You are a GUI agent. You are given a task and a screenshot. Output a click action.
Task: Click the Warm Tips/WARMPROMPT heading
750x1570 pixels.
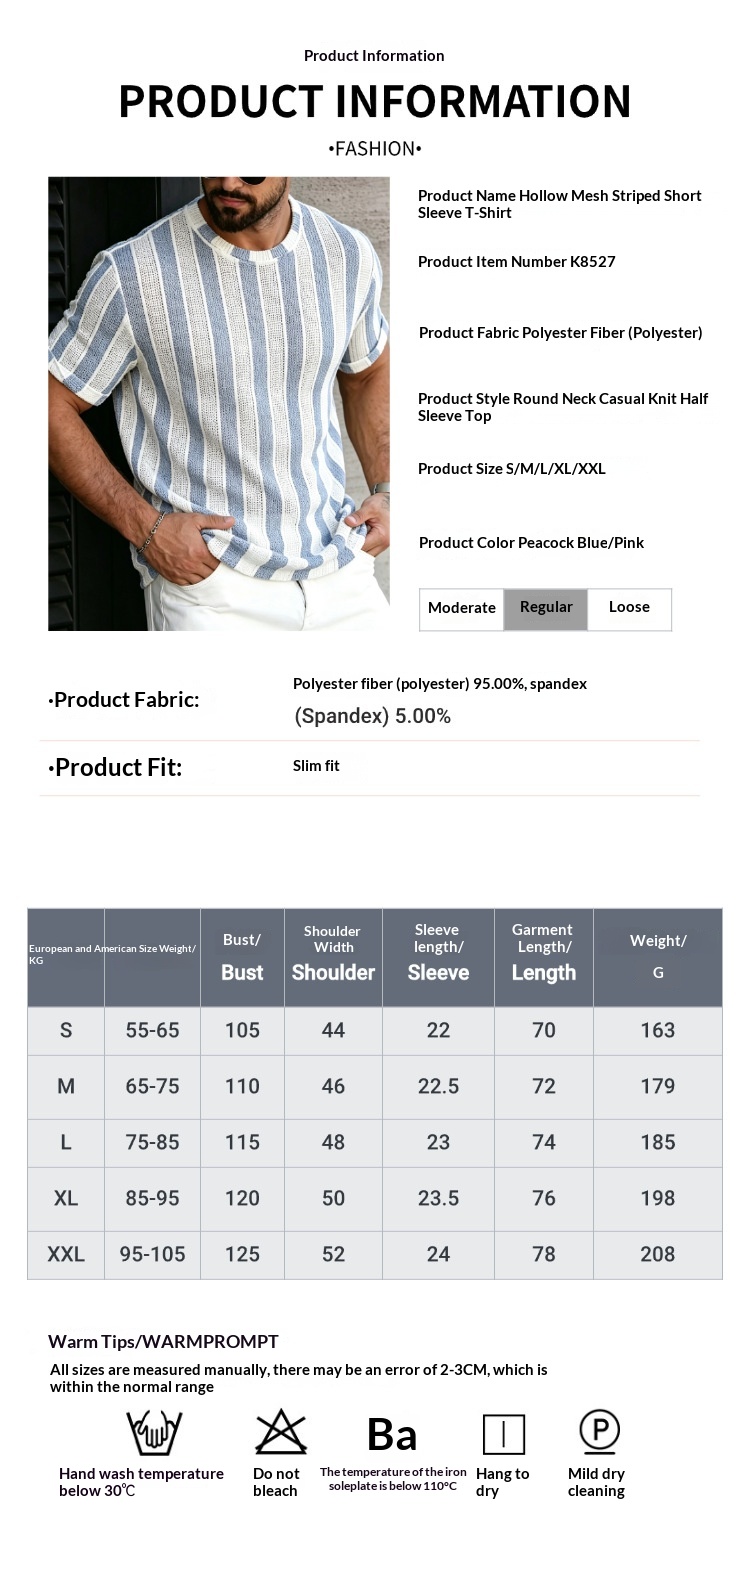(163, 1342)
